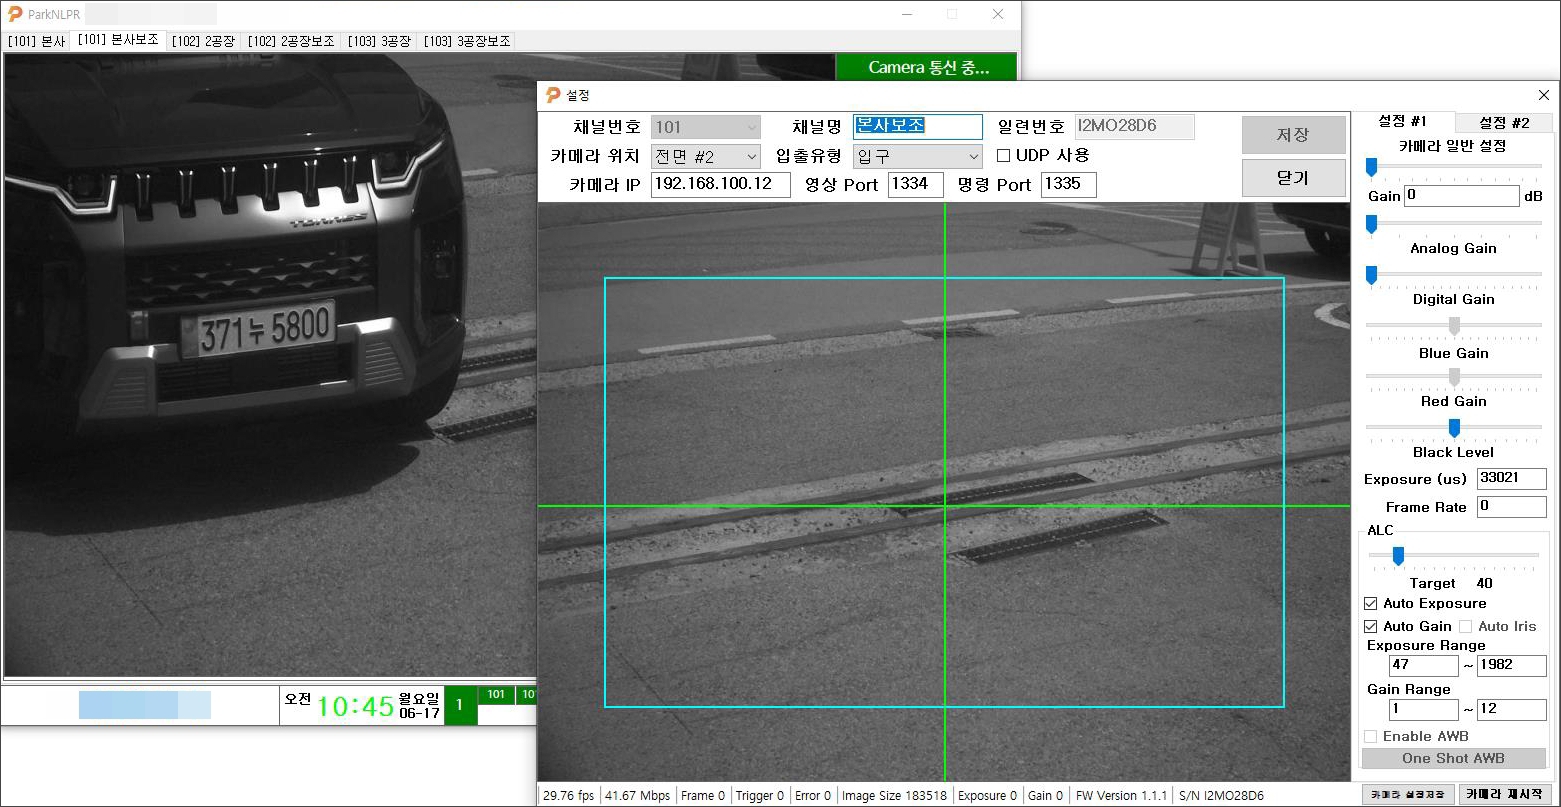Image resolution: width=1561 pixels, height=807 pixels.
Task: Adjust the ALC Target slider
Action: [x=1454, y=557]
